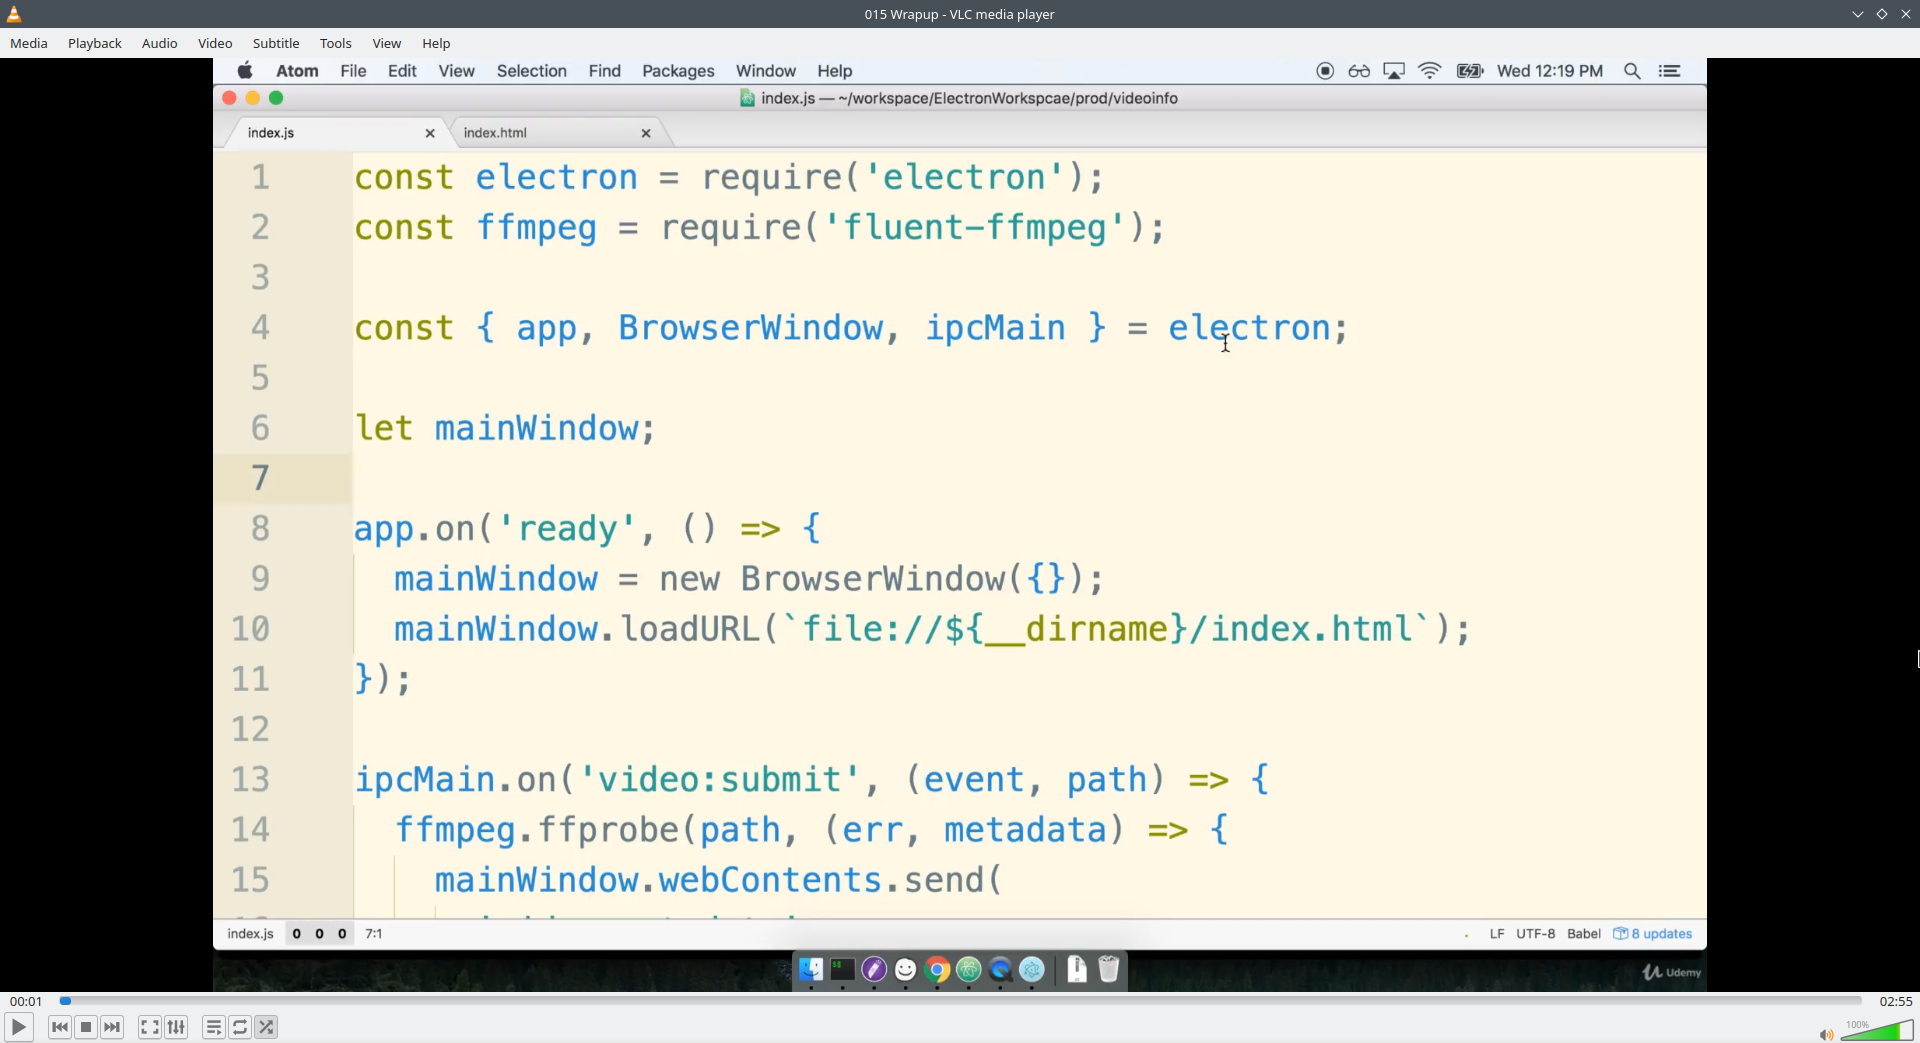Open the Trash in the dock
The height and width of the screenshot is (1043, 1920).
(x=1110, y=970)
